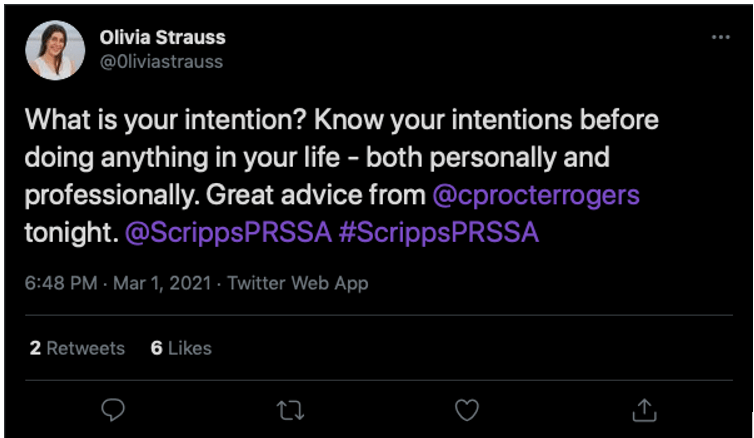Viewport: 754px width, 438px height.
Task: Click Olivia Strauss's profile picture
Action: point(52,50)
